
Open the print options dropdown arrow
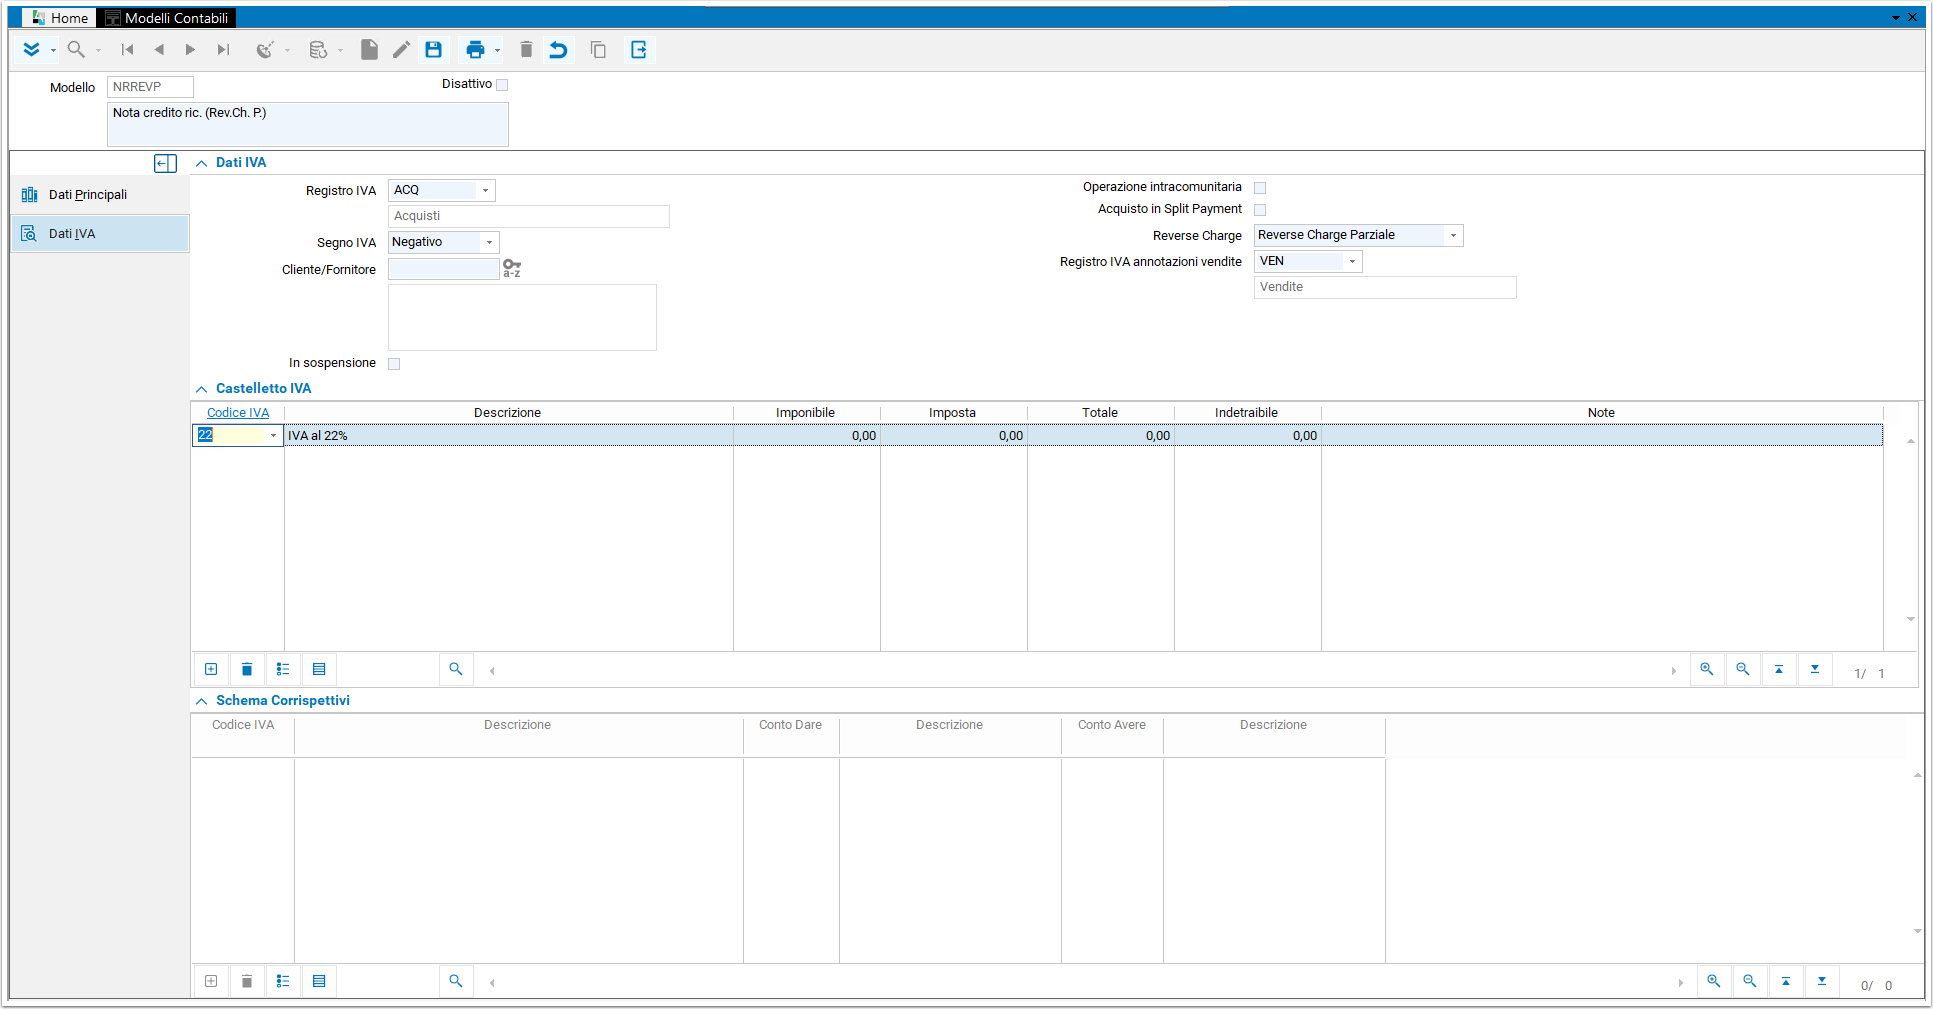497,51
